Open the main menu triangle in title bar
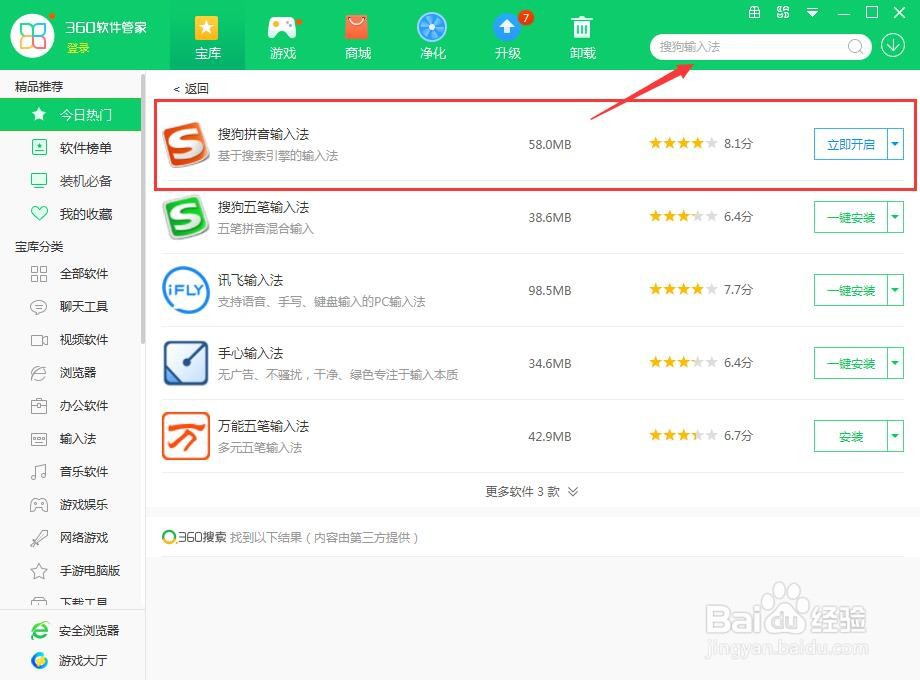The width and height of the screenshot is (920, 680). coord(812,12)
